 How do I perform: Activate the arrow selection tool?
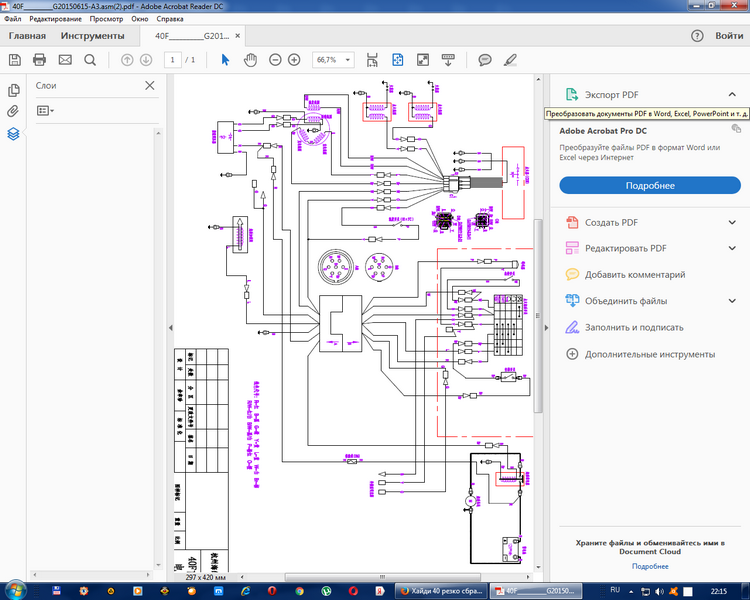(225, 60)
